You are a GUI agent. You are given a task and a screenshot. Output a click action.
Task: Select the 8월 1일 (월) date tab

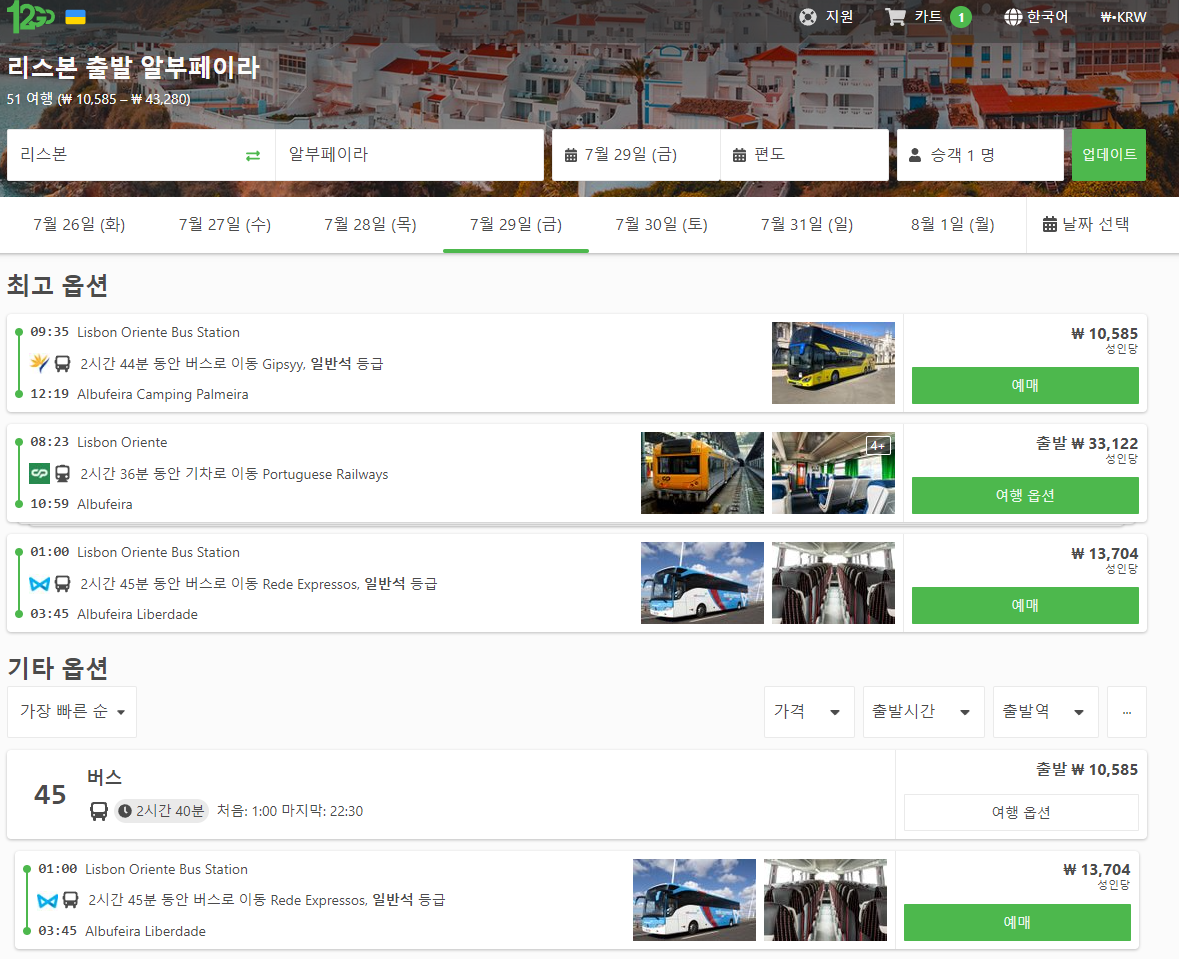tap(953, 224)
